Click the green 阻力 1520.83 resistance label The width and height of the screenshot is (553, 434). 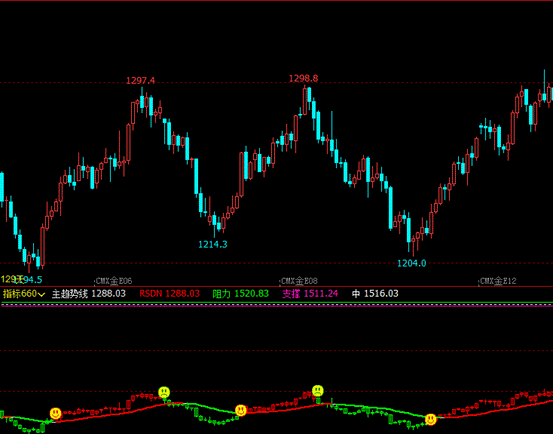241,294
